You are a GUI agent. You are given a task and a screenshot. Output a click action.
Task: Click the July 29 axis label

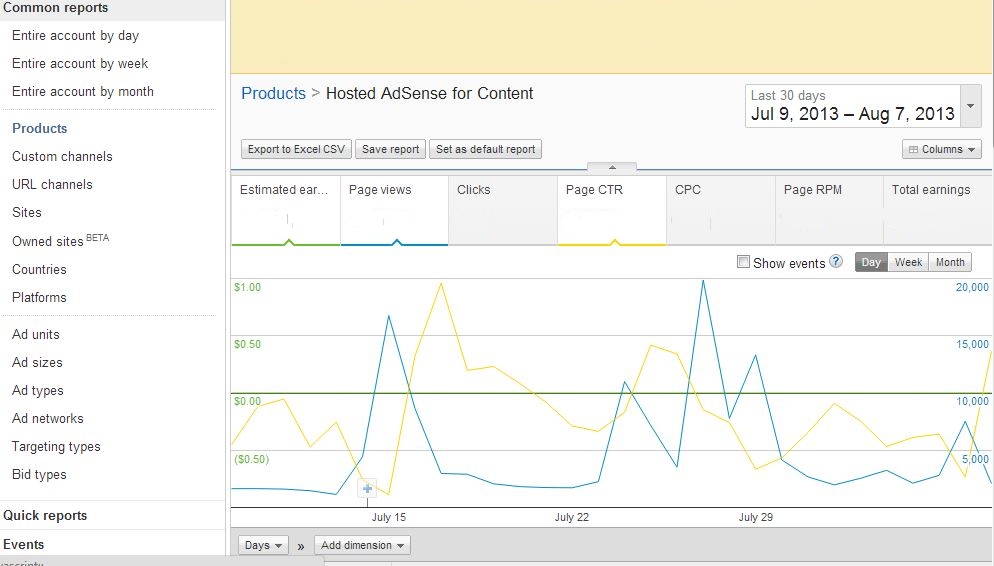pyautogui.click(x=756, y=517)
